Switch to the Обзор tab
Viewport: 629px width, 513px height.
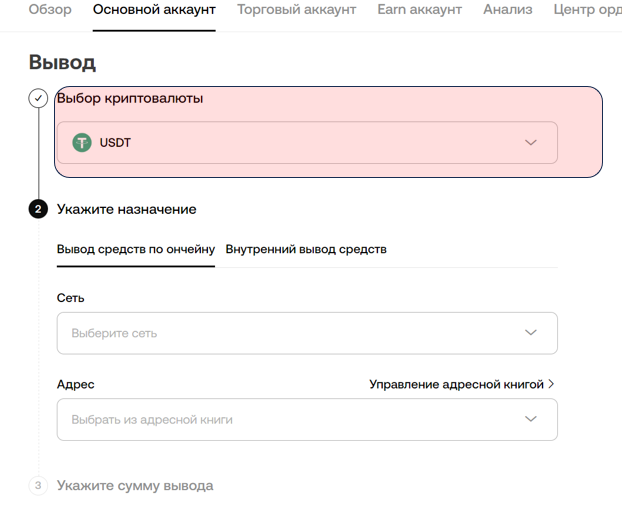point(50,10)
